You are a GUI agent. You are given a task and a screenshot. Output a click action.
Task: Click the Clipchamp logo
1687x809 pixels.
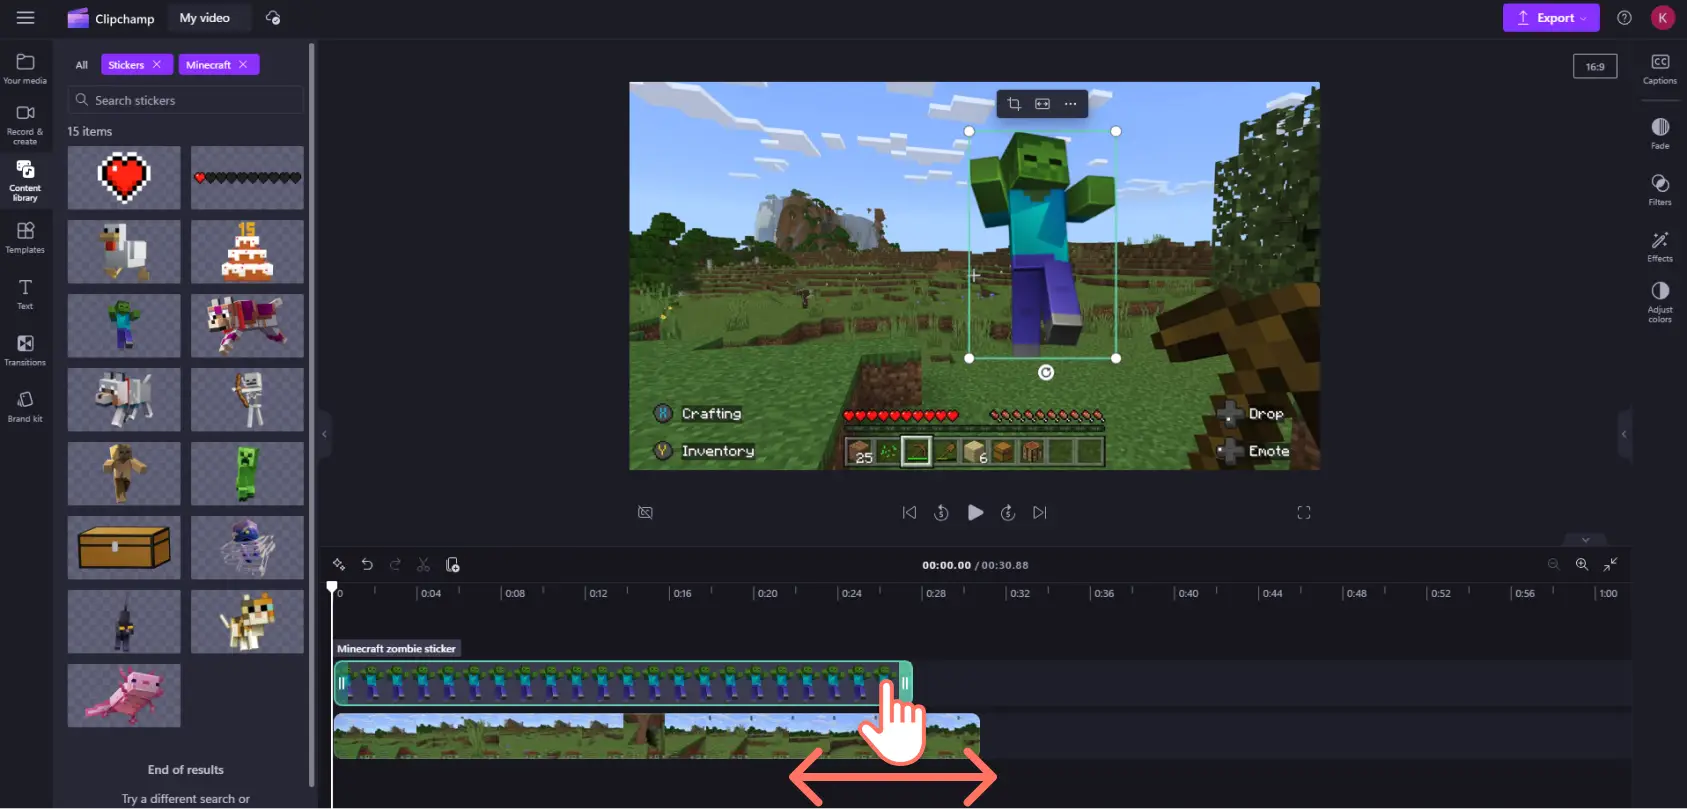click(x=111, y=18)
